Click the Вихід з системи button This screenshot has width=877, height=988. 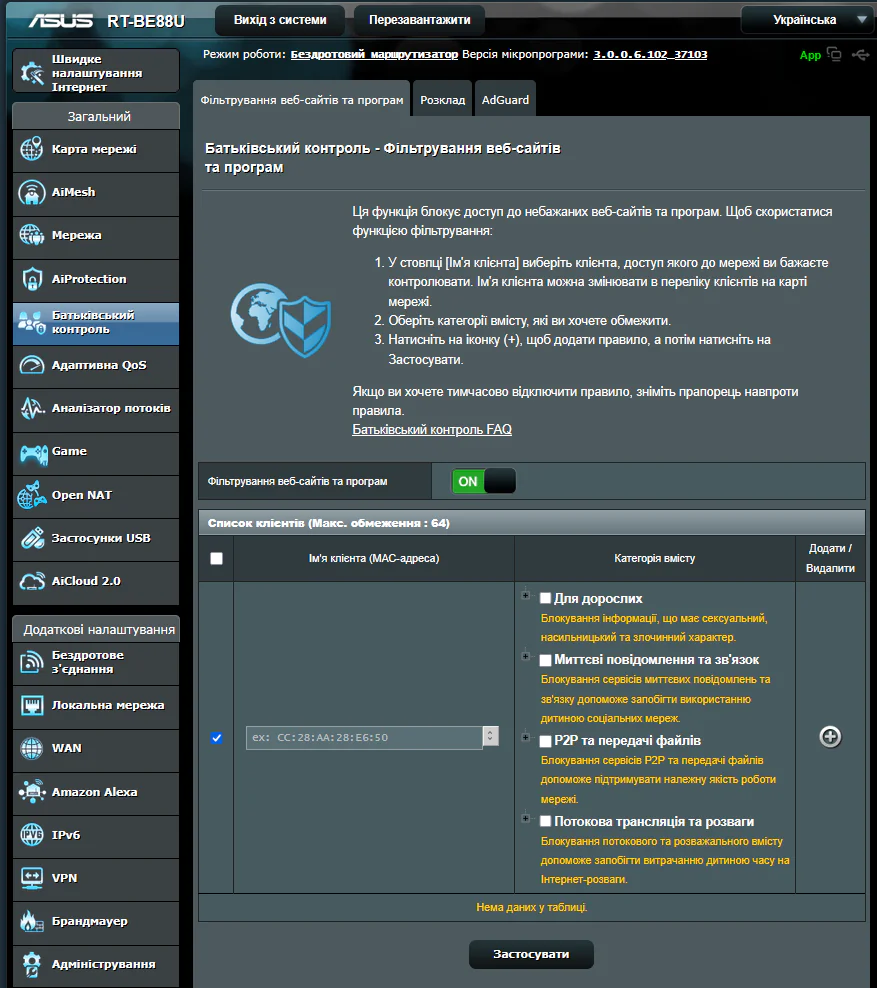coord(280,20)
